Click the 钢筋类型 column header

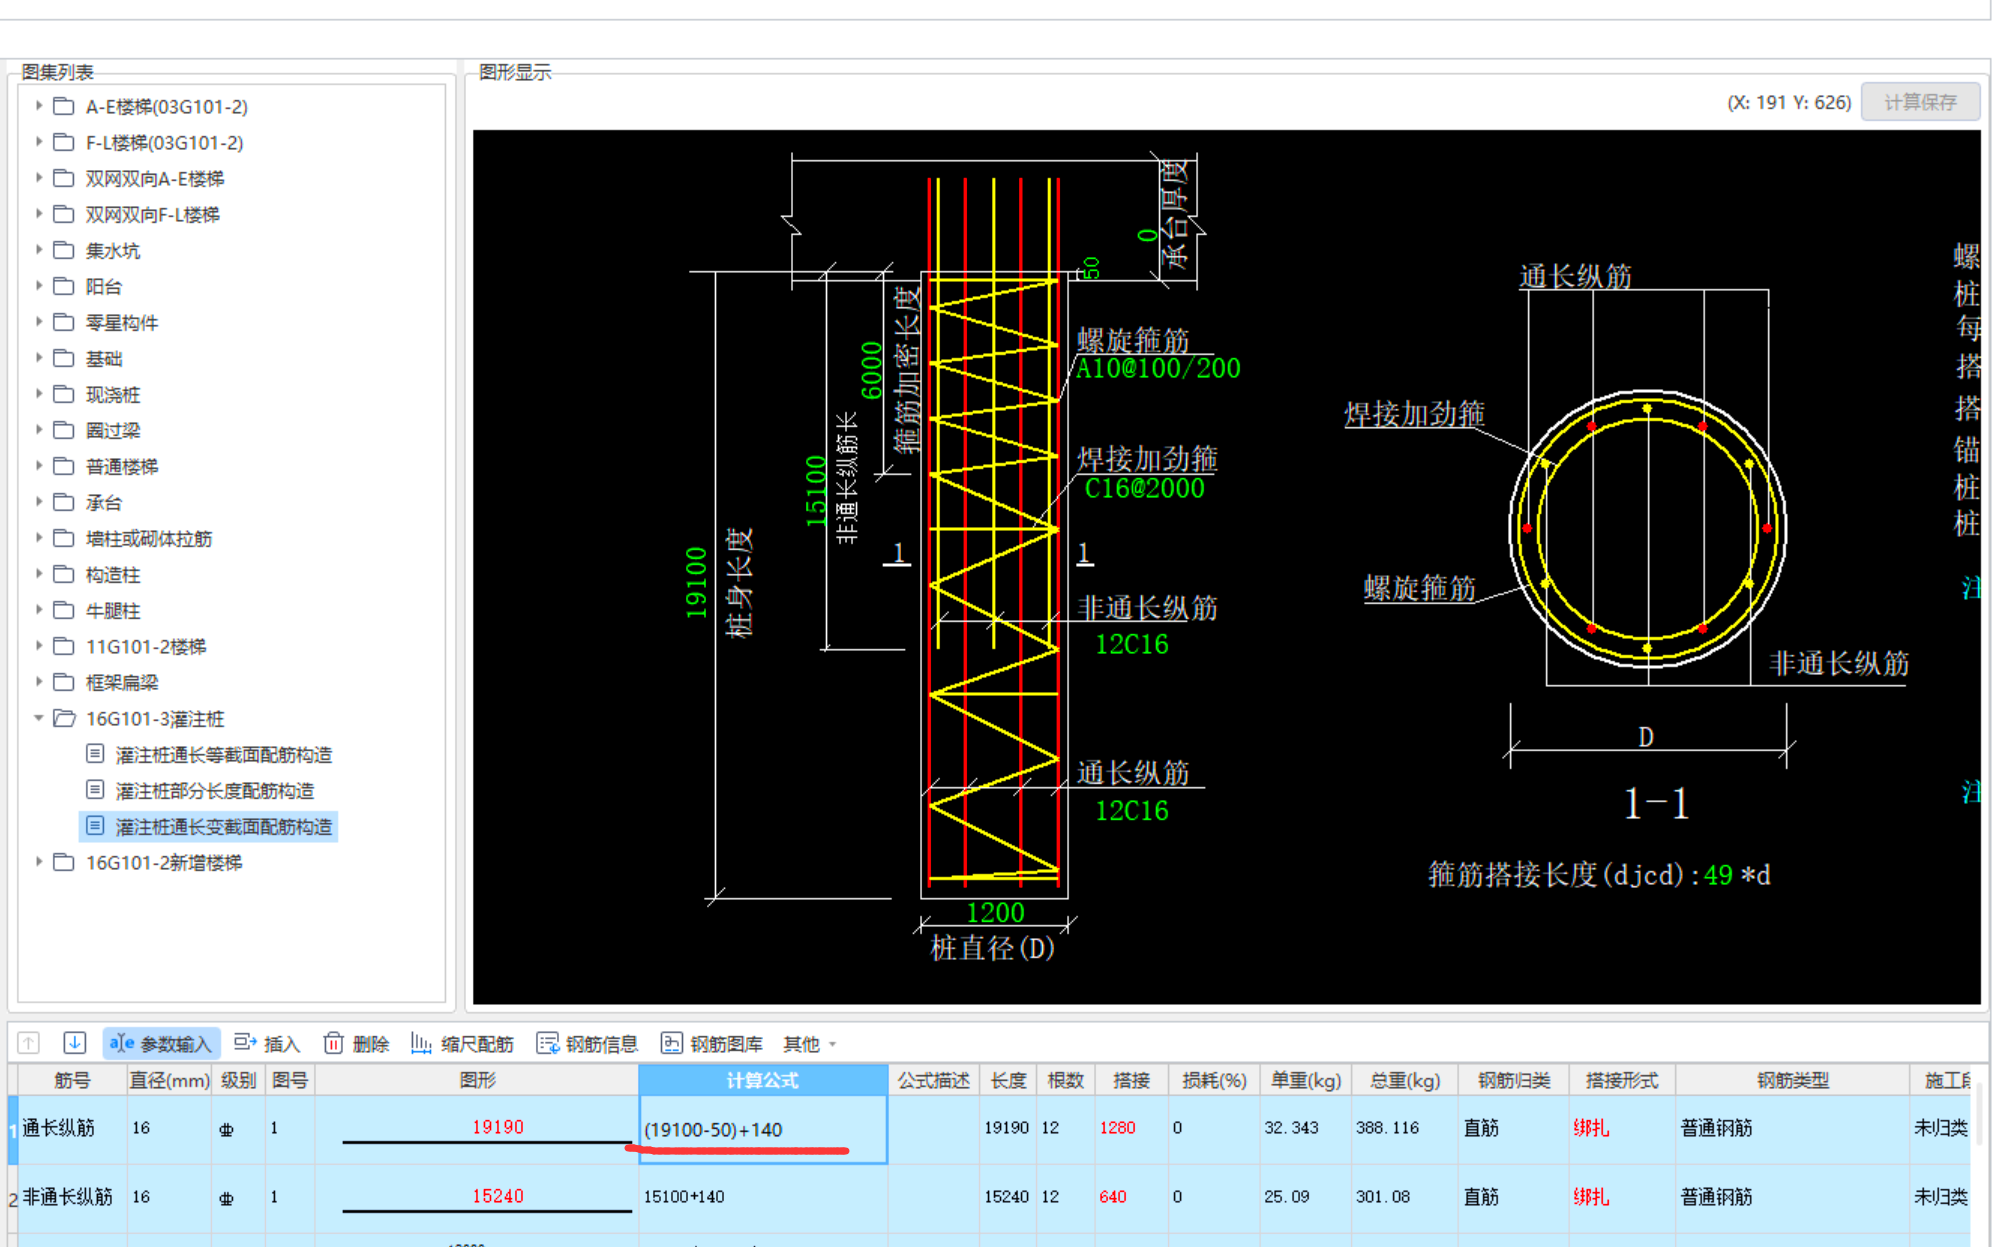click(1792, 1080)
